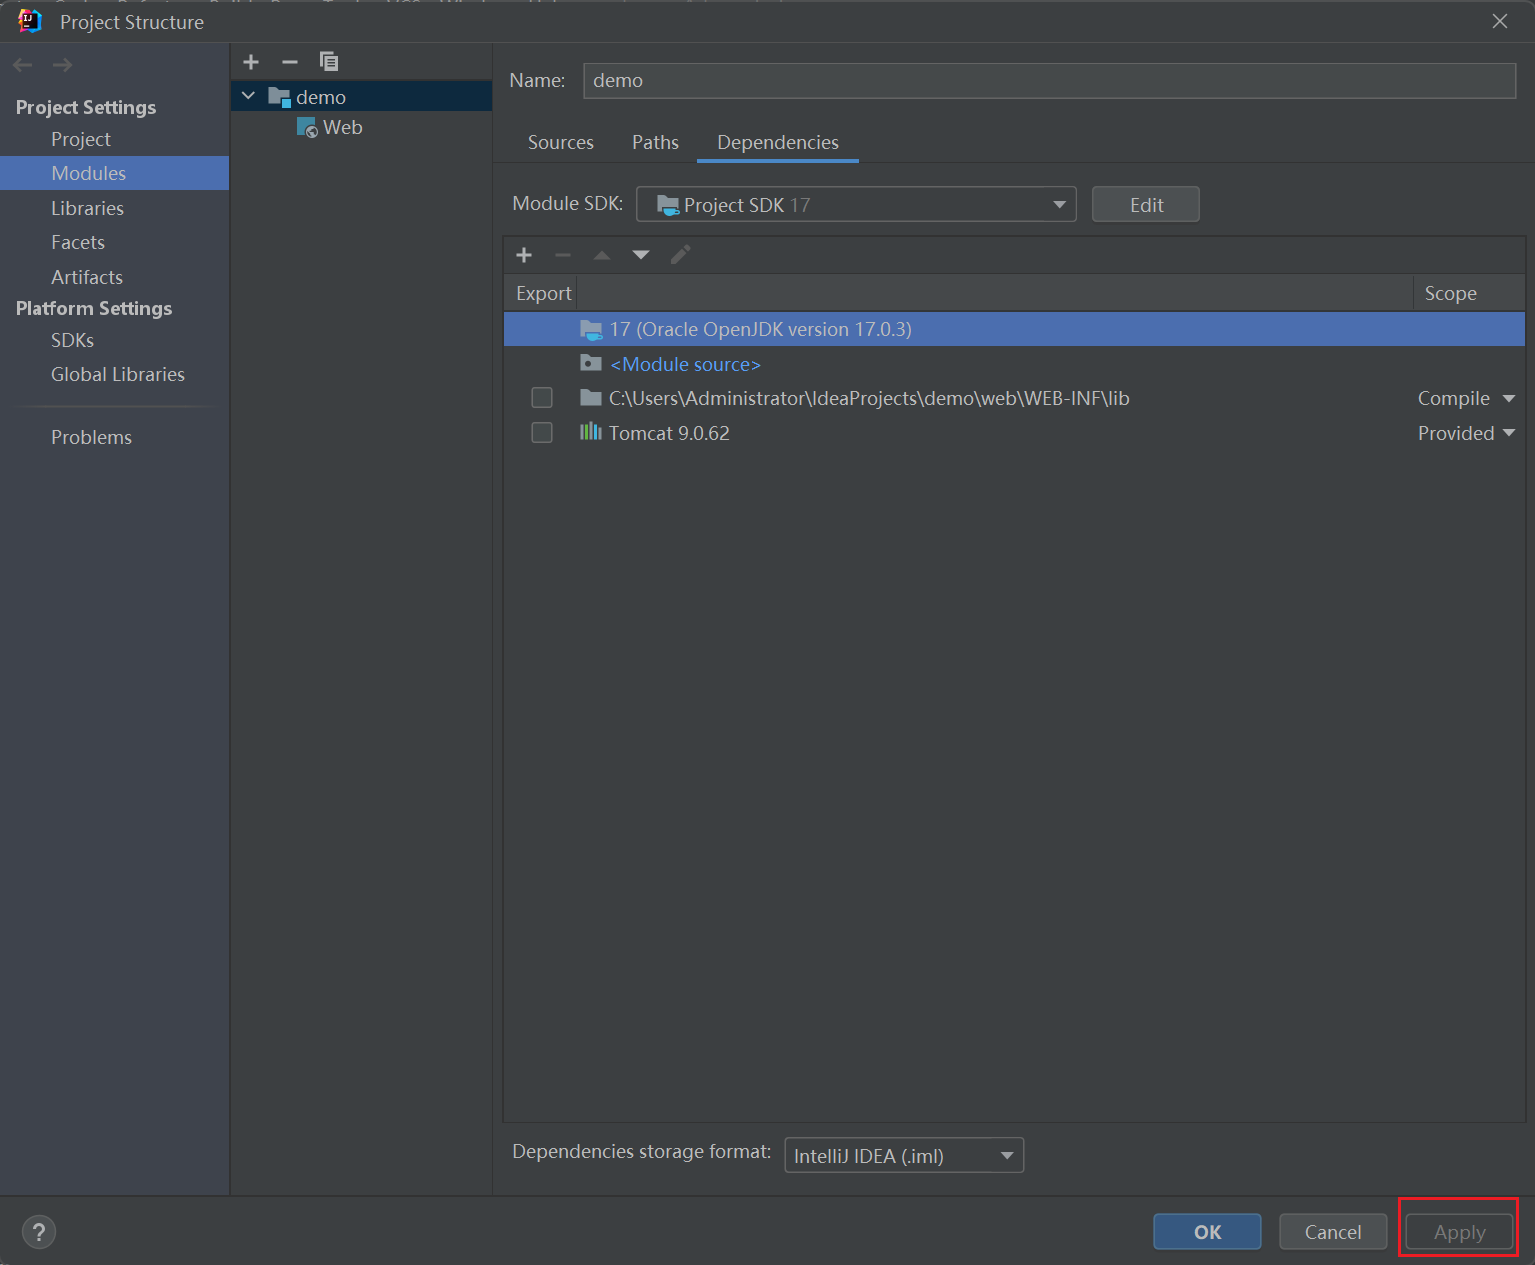
Task: Click the add module plus icon
Action: pos(251,62)
